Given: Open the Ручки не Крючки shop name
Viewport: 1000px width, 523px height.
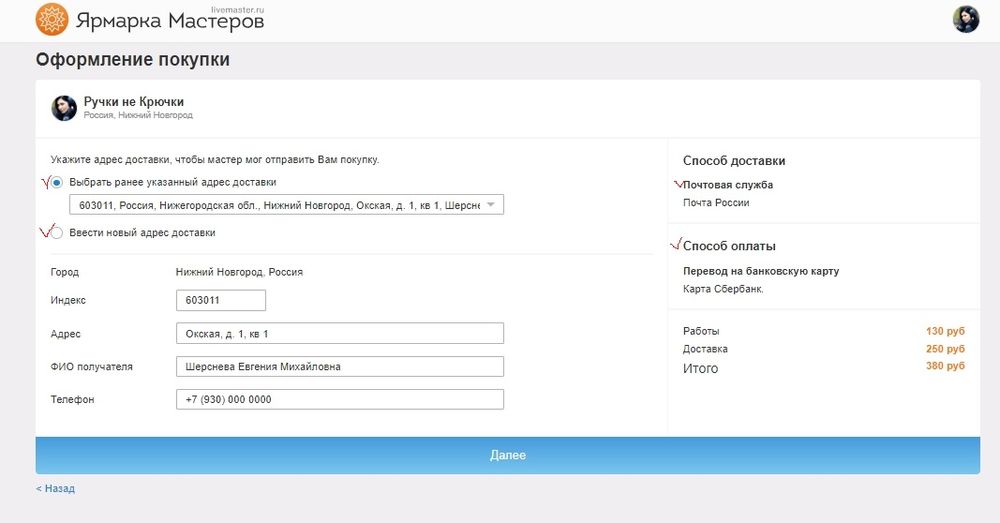Looking at the screenshot, I should [x=134, y=102].
